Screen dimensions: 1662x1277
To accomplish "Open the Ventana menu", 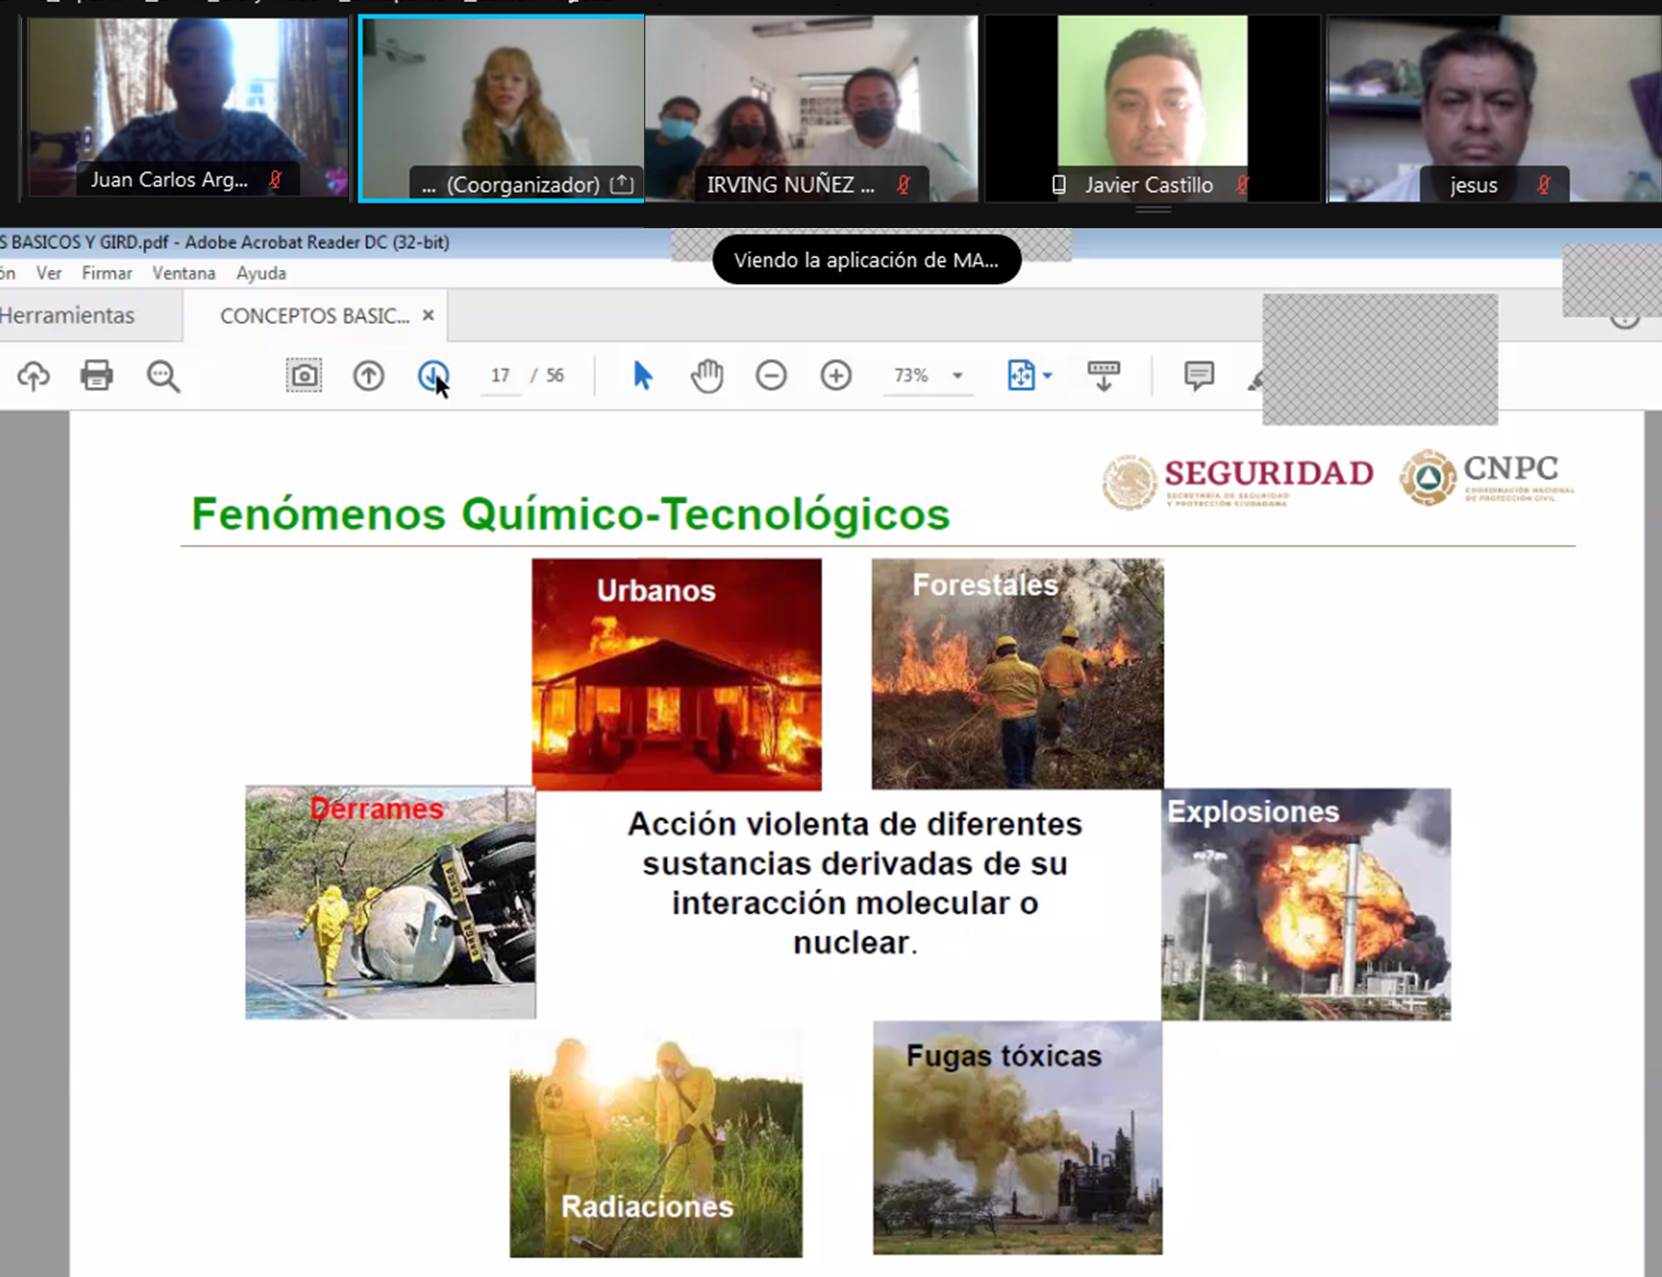I will 183,273.
